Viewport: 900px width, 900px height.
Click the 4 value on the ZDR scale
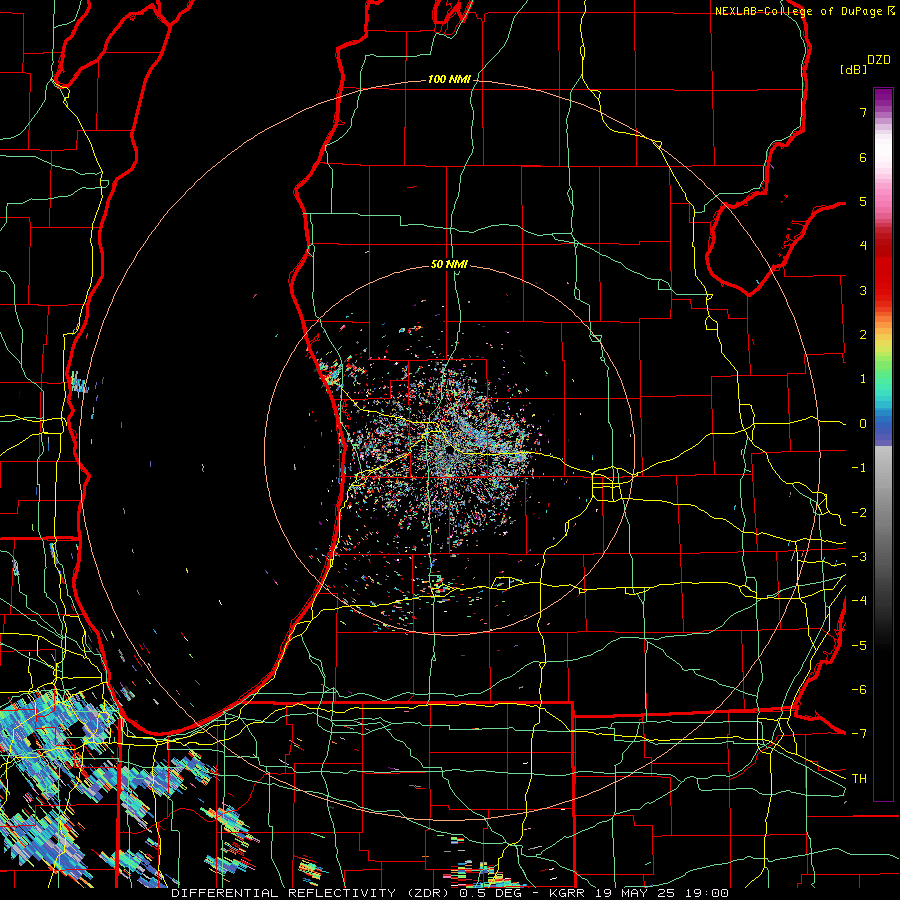pos(863,246)
